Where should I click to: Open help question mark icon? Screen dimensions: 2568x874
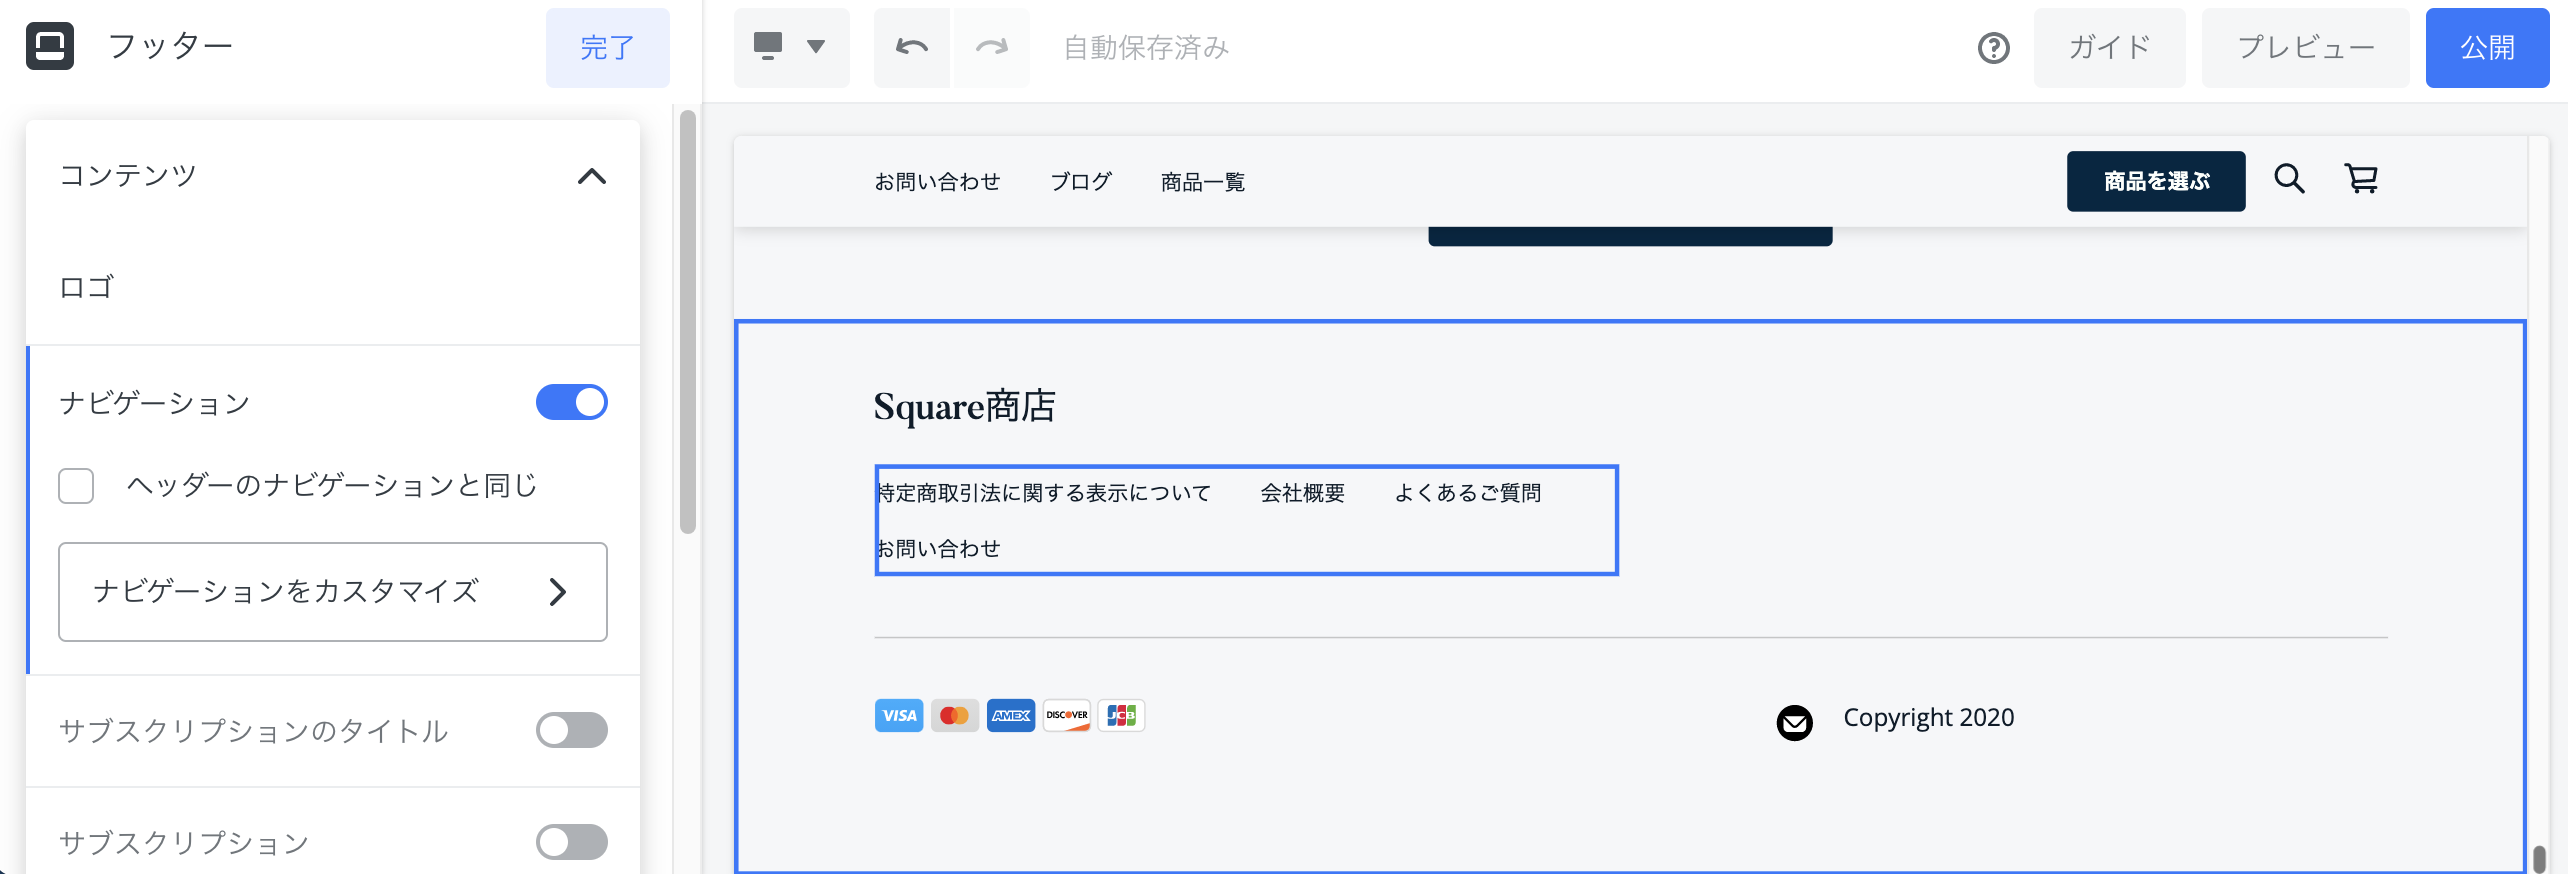[x=1993, y=48]
